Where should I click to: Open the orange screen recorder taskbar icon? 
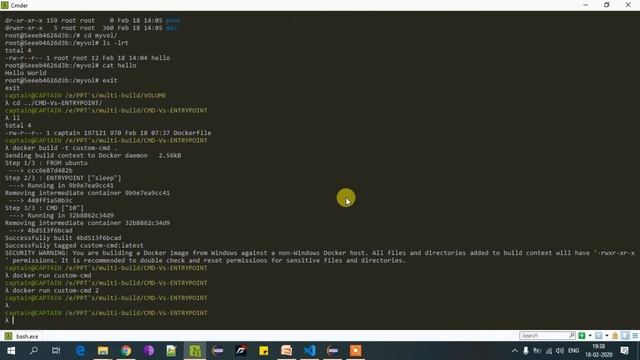356,351
